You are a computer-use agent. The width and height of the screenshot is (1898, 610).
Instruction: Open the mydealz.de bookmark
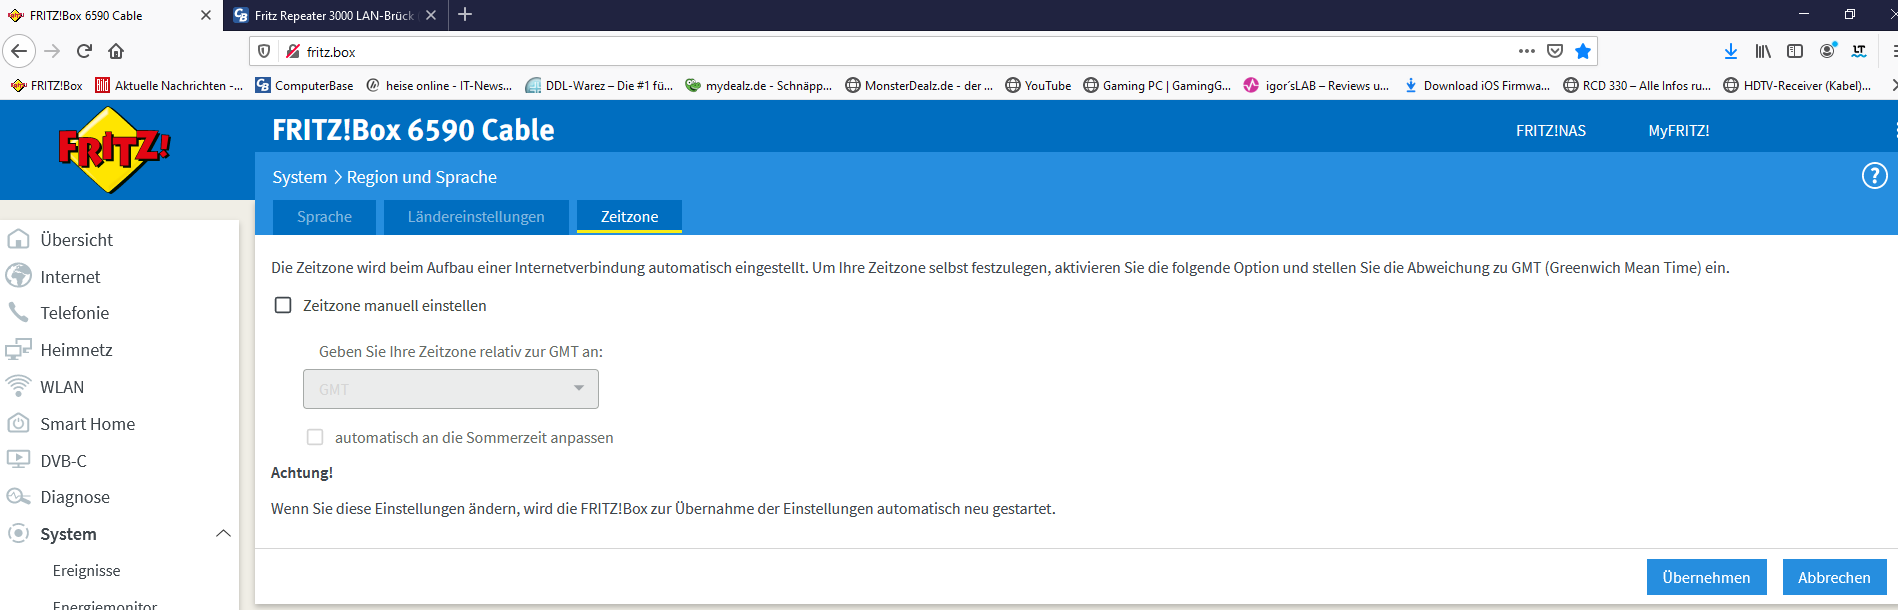tap(759, 86)
